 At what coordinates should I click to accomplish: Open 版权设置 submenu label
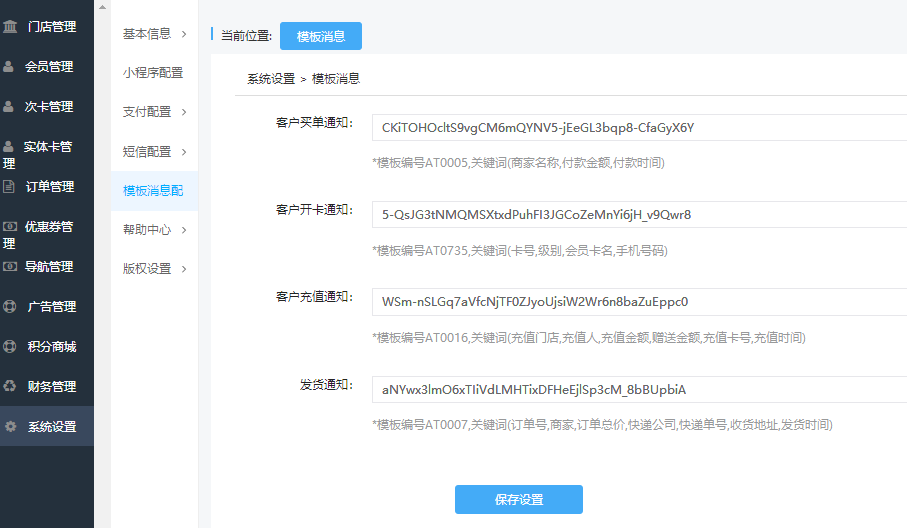pyautogui.click(x=147, y=269)
